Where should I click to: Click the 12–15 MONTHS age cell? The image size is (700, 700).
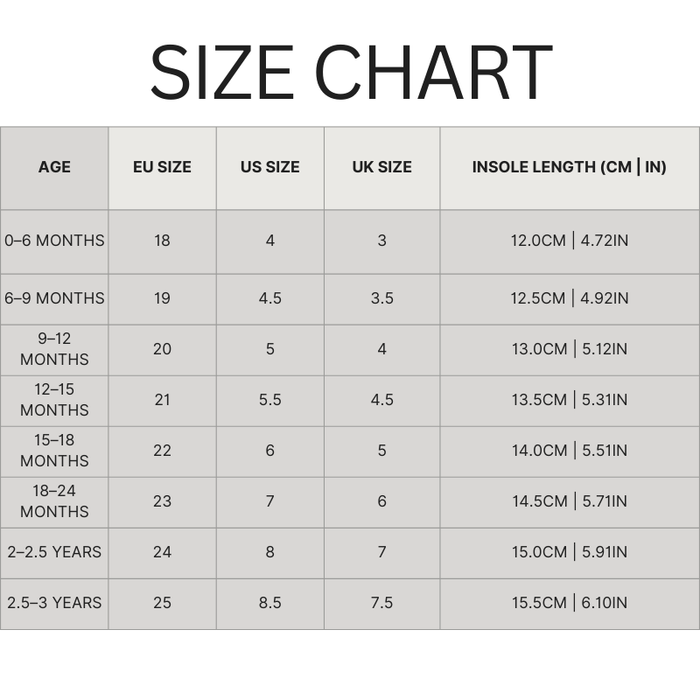(x=54, y=400)
